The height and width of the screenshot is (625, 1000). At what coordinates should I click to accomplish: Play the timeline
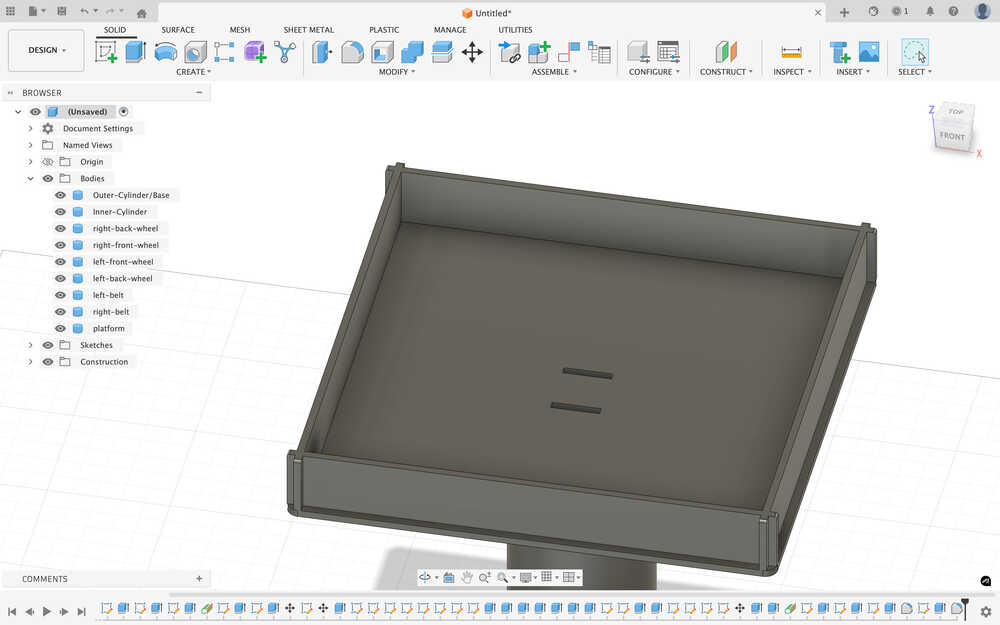tap(47, 611)
